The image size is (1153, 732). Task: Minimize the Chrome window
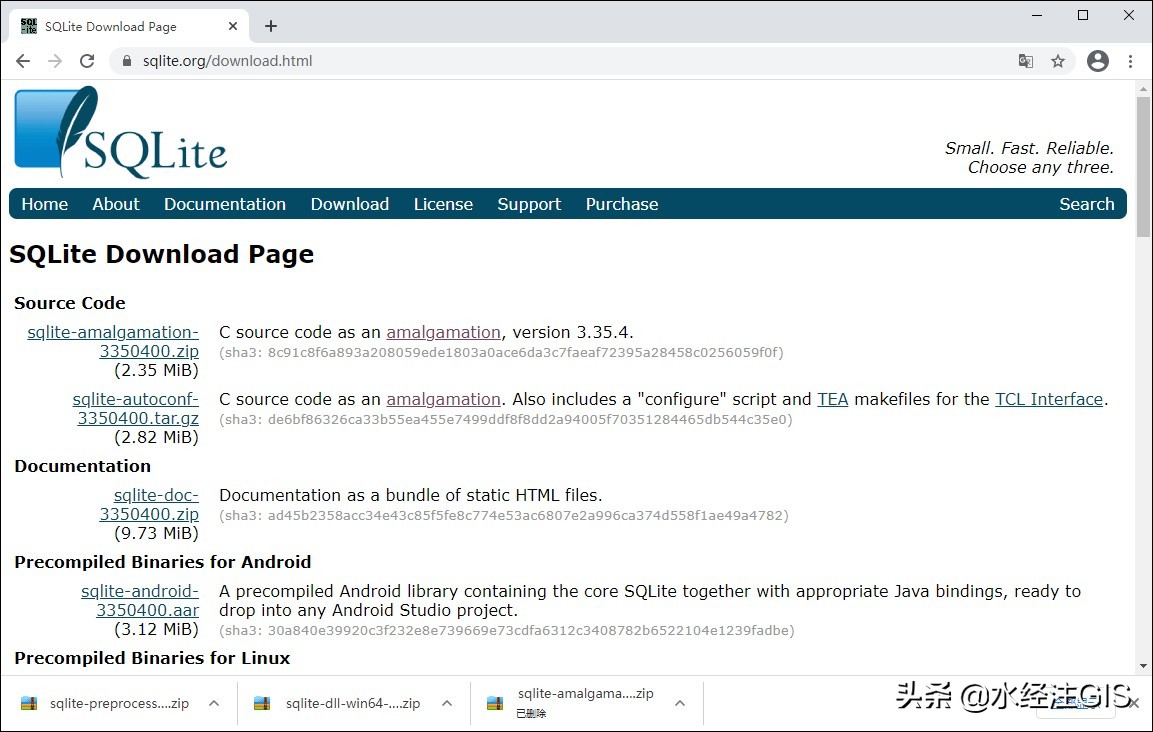pos(1037,15)
